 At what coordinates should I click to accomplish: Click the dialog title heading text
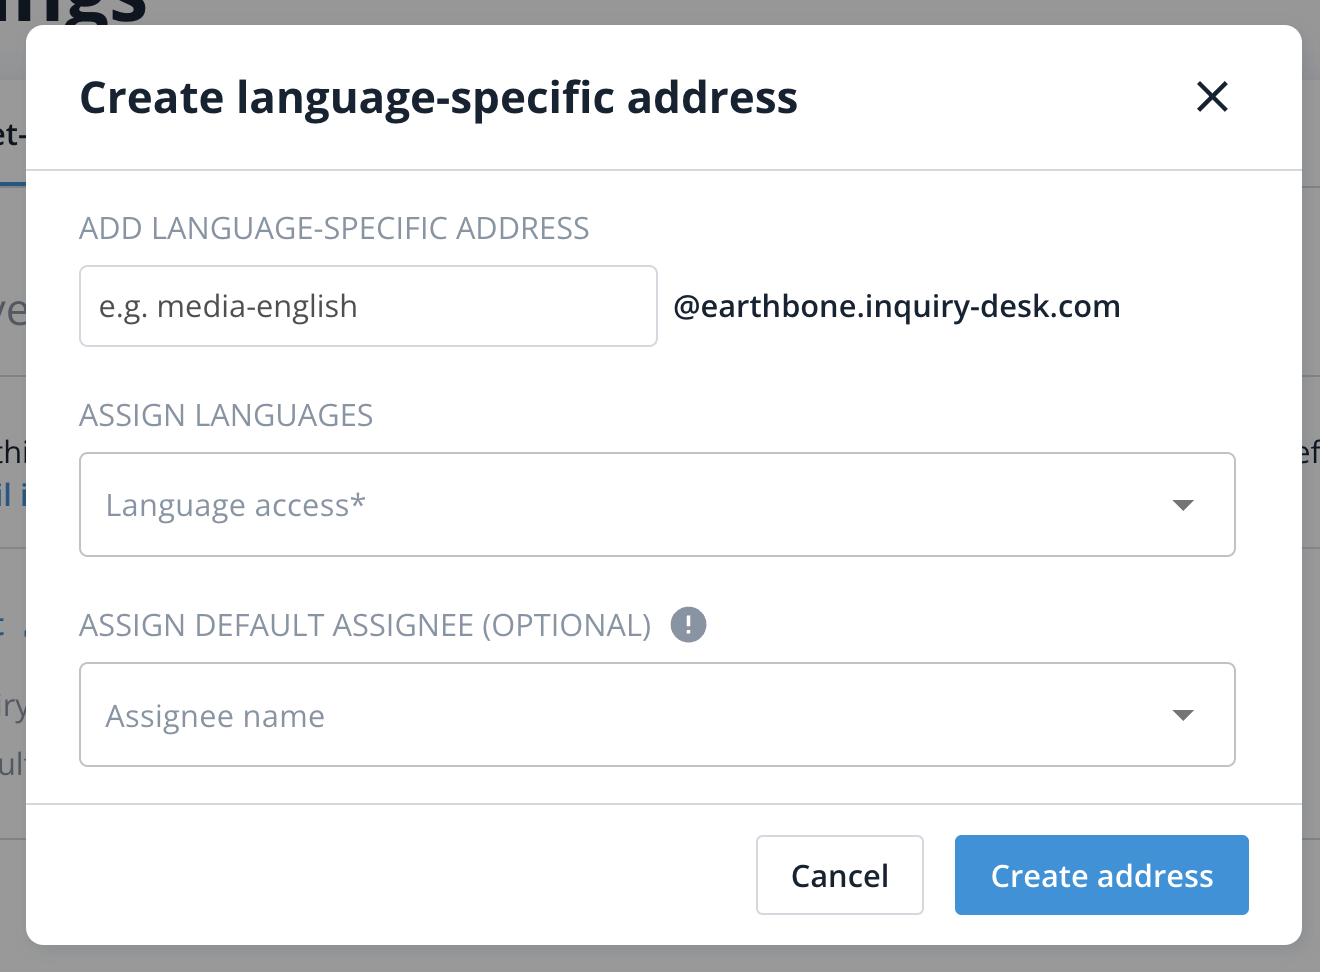pos(438,98)
